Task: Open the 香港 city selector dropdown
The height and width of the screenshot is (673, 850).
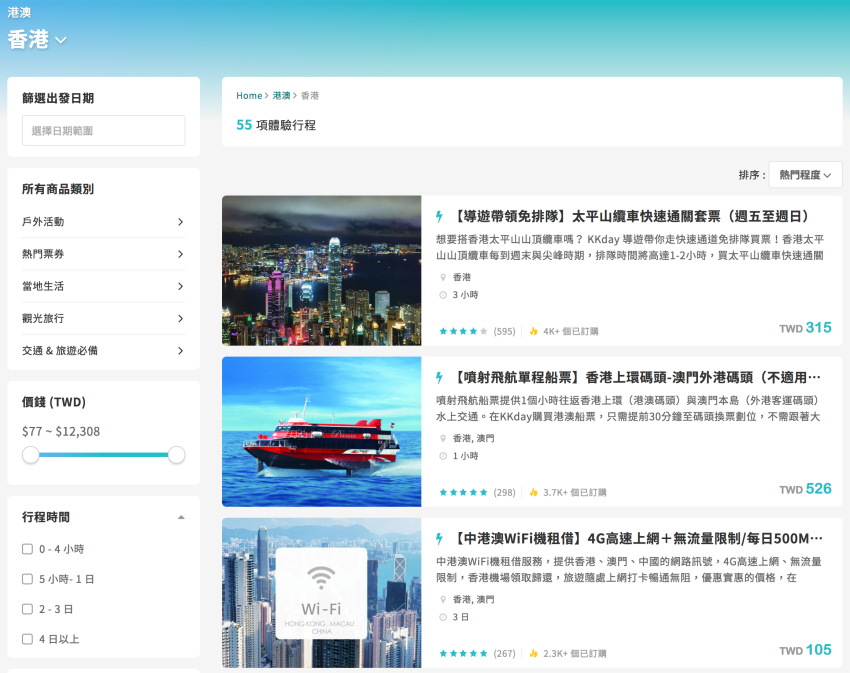Action: point(37,40)
